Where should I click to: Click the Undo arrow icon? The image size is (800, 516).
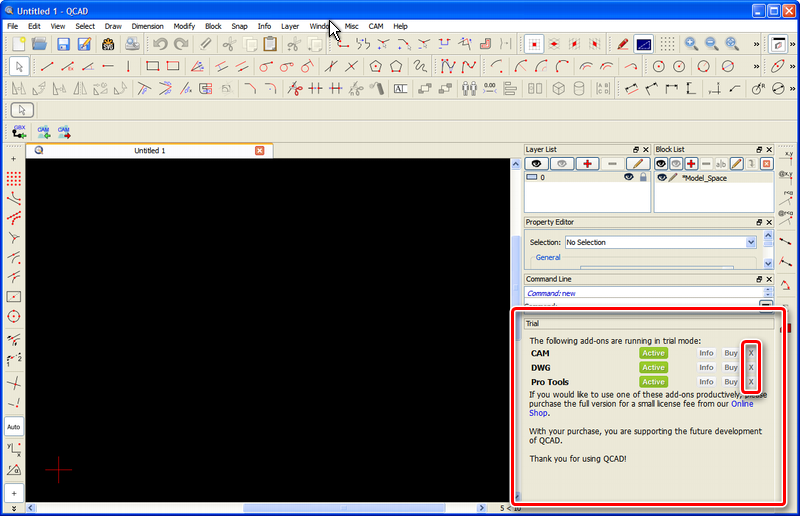click(x=160, y=44)
